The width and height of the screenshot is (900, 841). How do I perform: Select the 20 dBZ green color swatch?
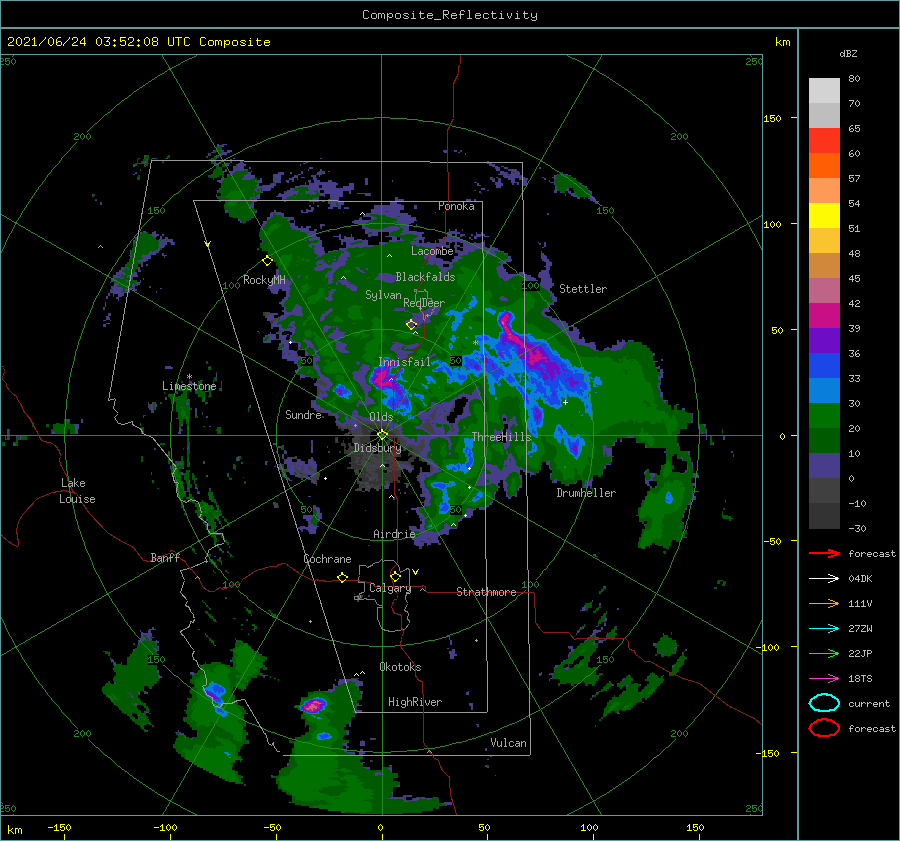click(x=824, y=416)
